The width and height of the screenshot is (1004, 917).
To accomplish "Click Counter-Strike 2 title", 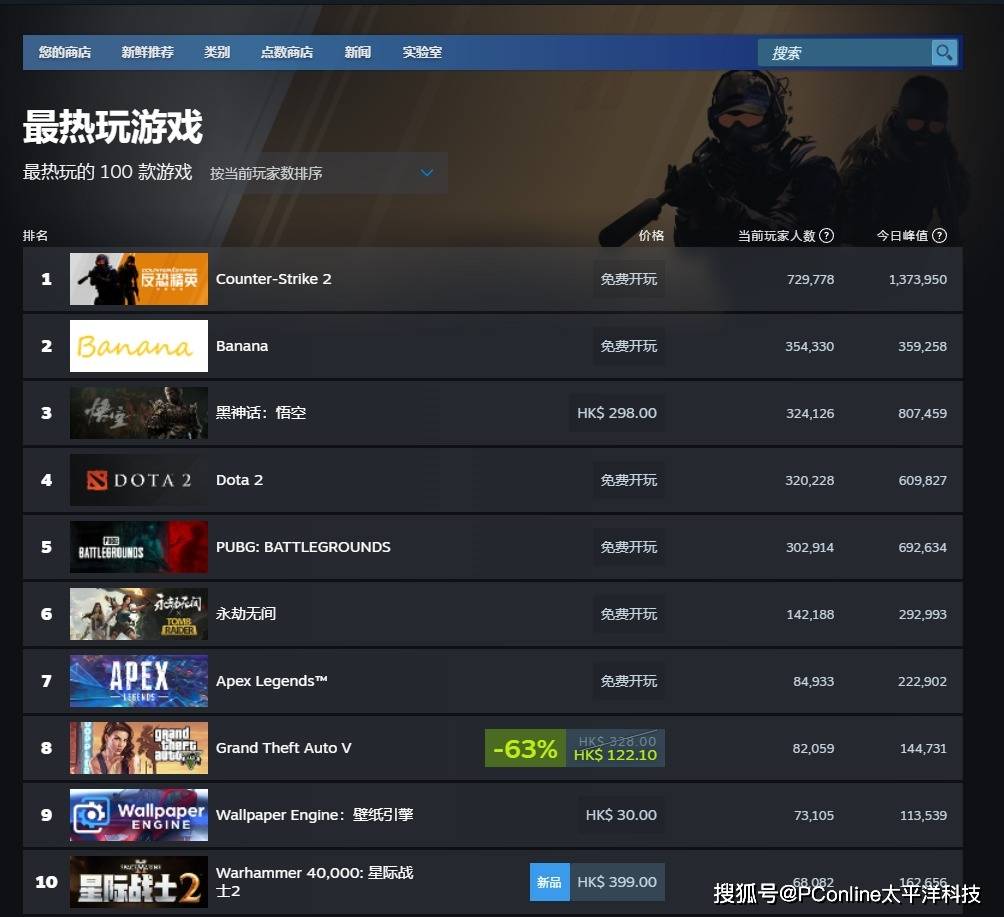I will click(273, 279).
